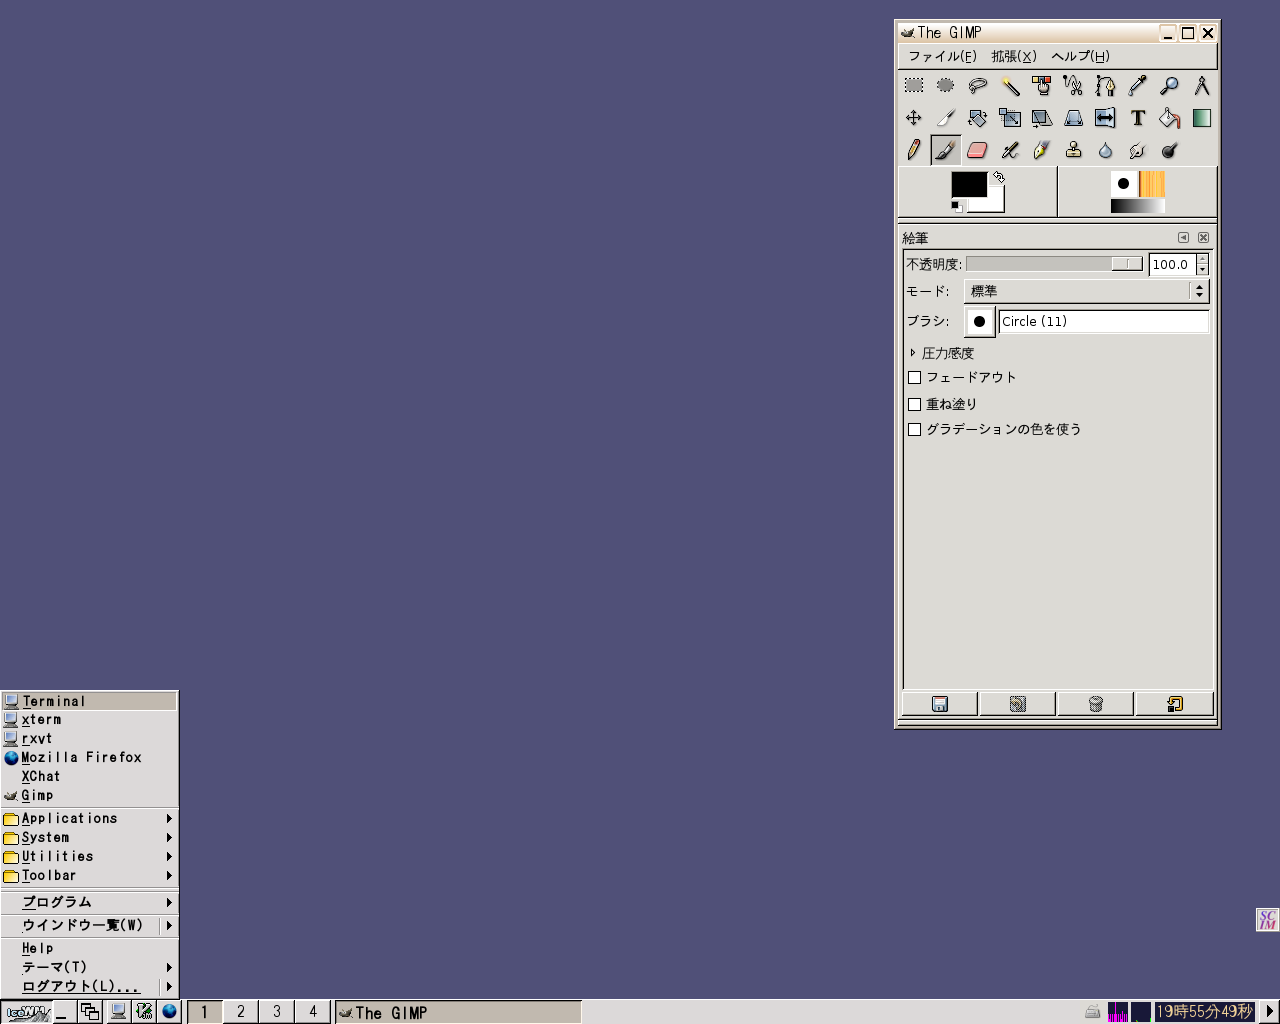This screenshot has width=1280, height=1024.
Task: Select the Crop knife tool
Action: (946, 118)
